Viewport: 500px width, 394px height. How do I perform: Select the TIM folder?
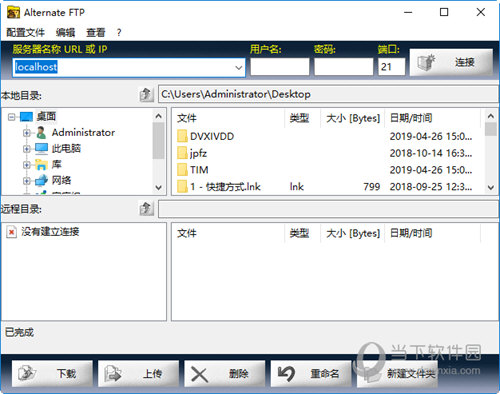pos(199,170)
